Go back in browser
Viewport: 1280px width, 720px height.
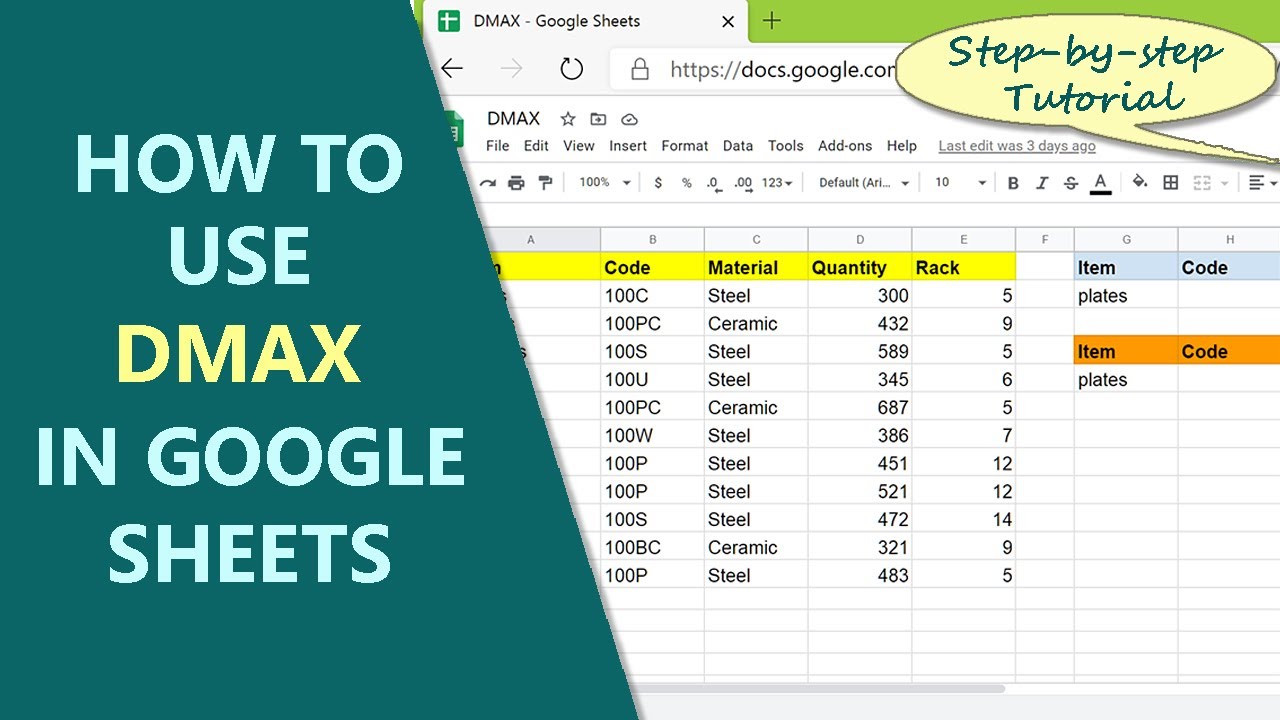(x=453, y=68)
